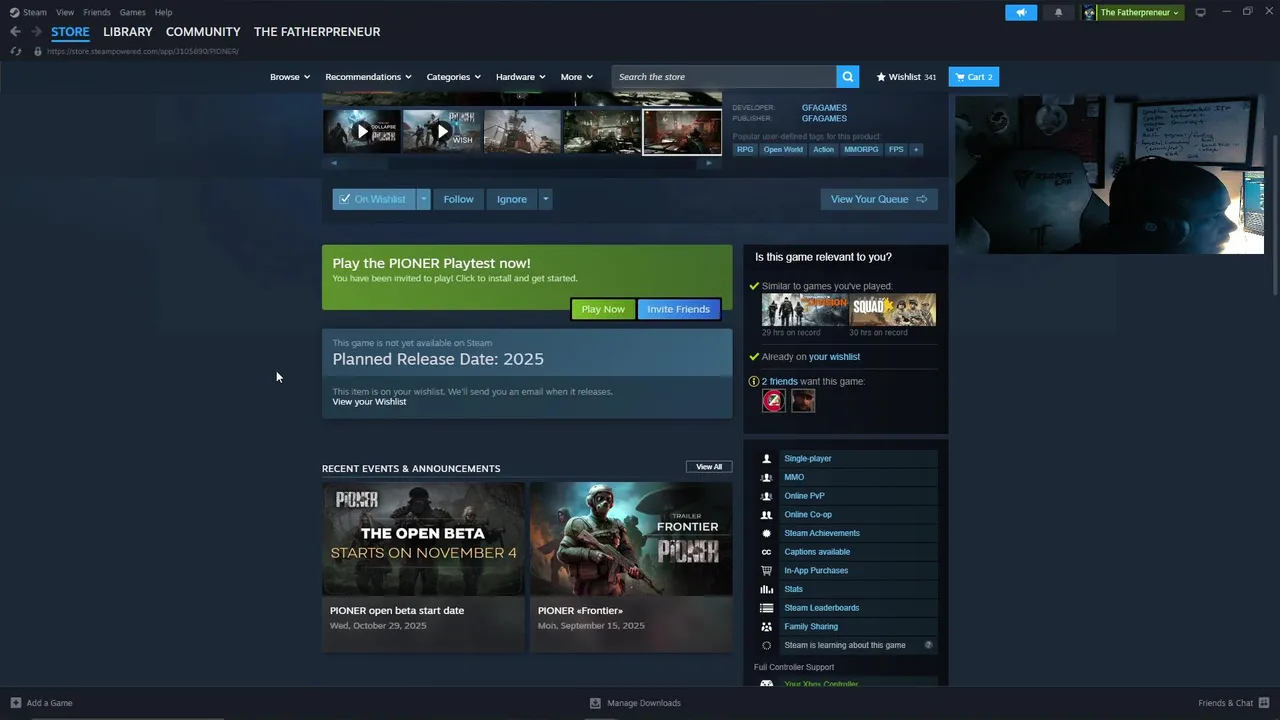Click the Online Co-op icon
1280x720 pixels.
click(767, 515)
